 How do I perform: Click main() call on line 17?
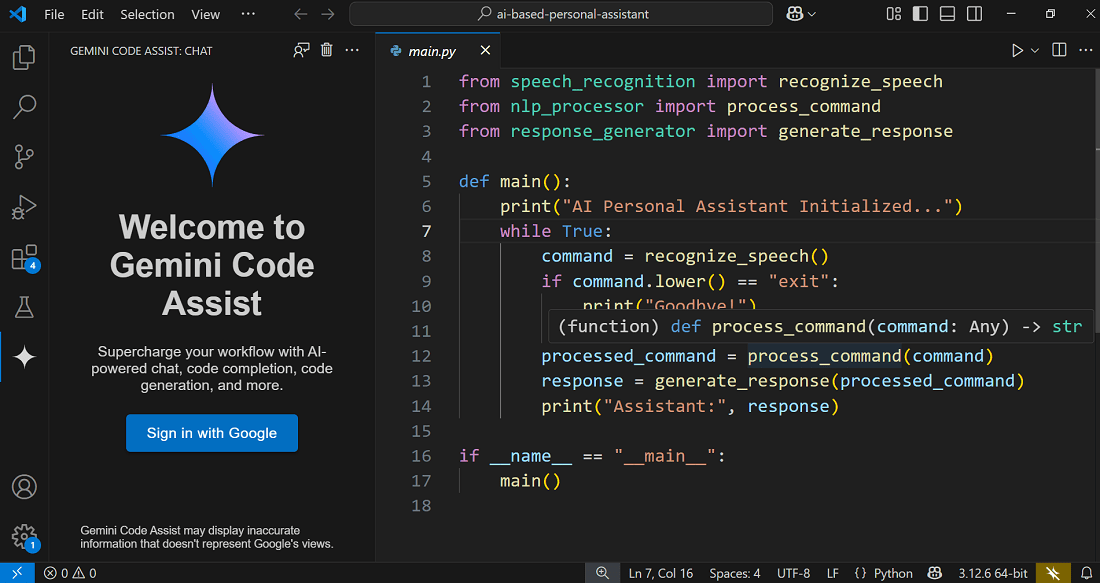(530, 481)
